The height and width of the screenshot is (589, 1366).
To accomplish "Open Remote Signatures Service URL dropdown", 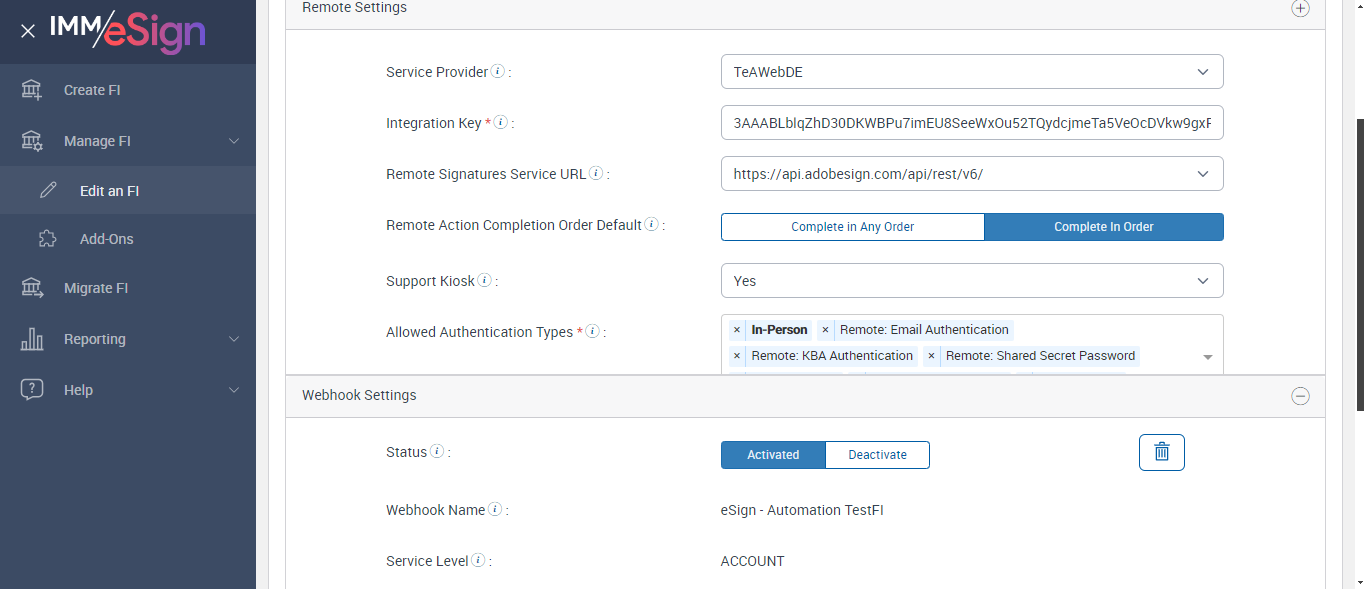I will click(971, 174).
